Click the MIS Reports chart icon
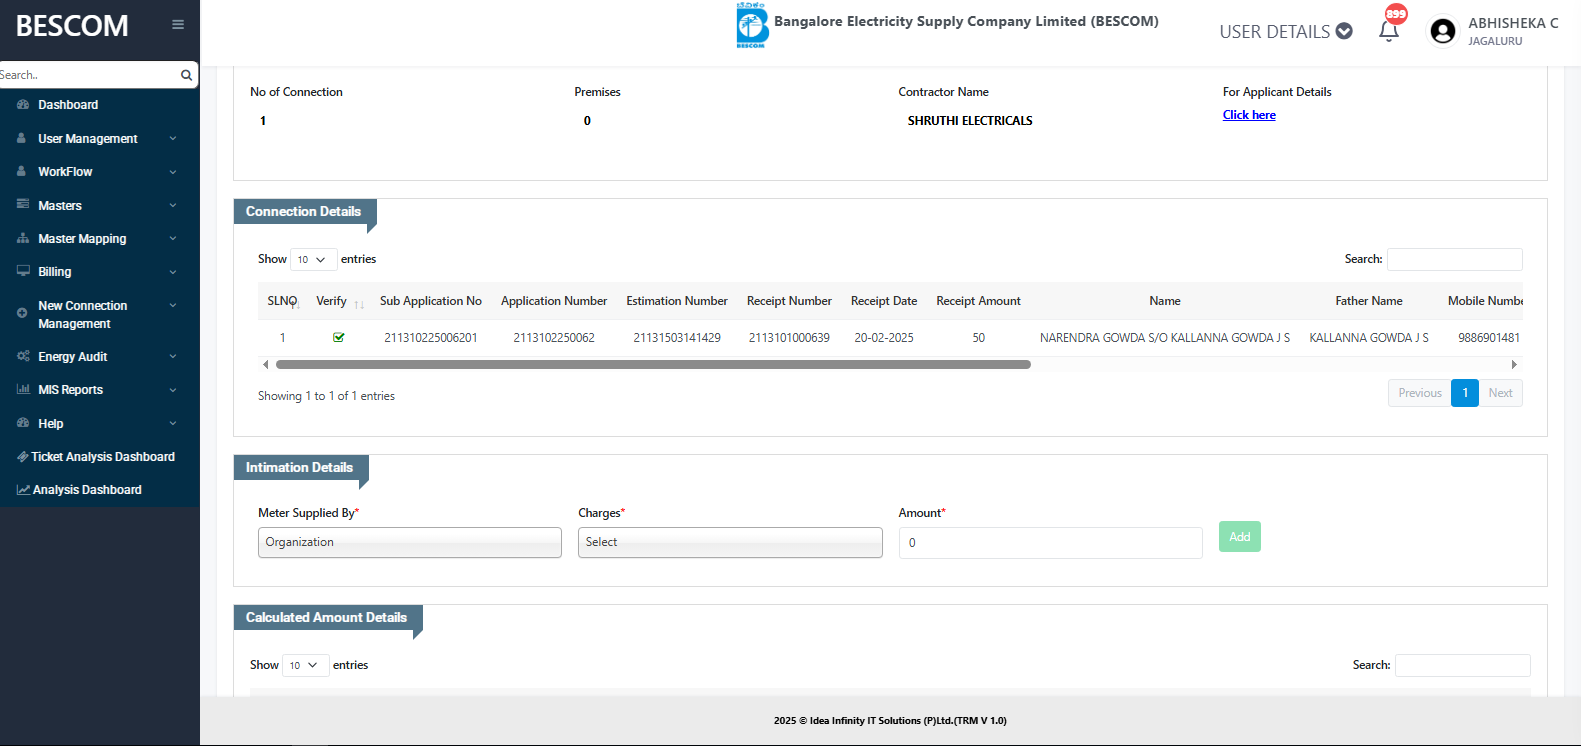Screen dimensions: 1581x746 click(x=23, y=389)
